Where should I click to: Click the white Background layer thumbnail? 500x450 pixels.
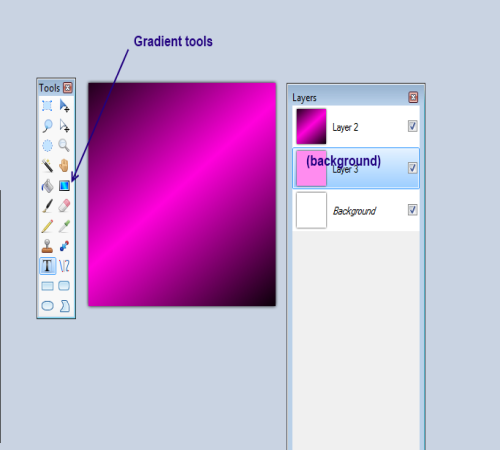tap(311, 210)
